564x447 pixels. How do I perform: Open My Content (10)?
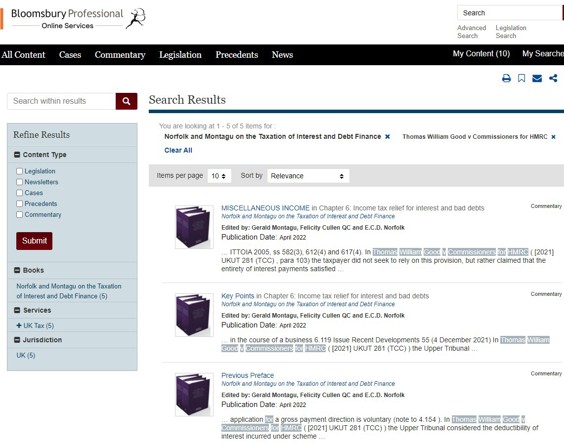481,54
